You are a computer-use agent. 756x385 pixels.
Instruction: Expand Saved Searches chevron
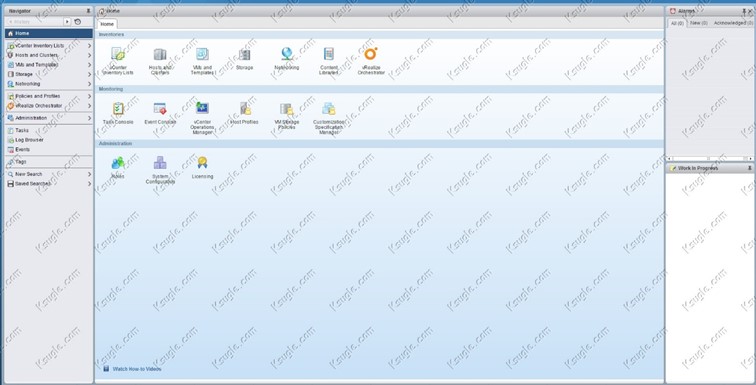90,184
